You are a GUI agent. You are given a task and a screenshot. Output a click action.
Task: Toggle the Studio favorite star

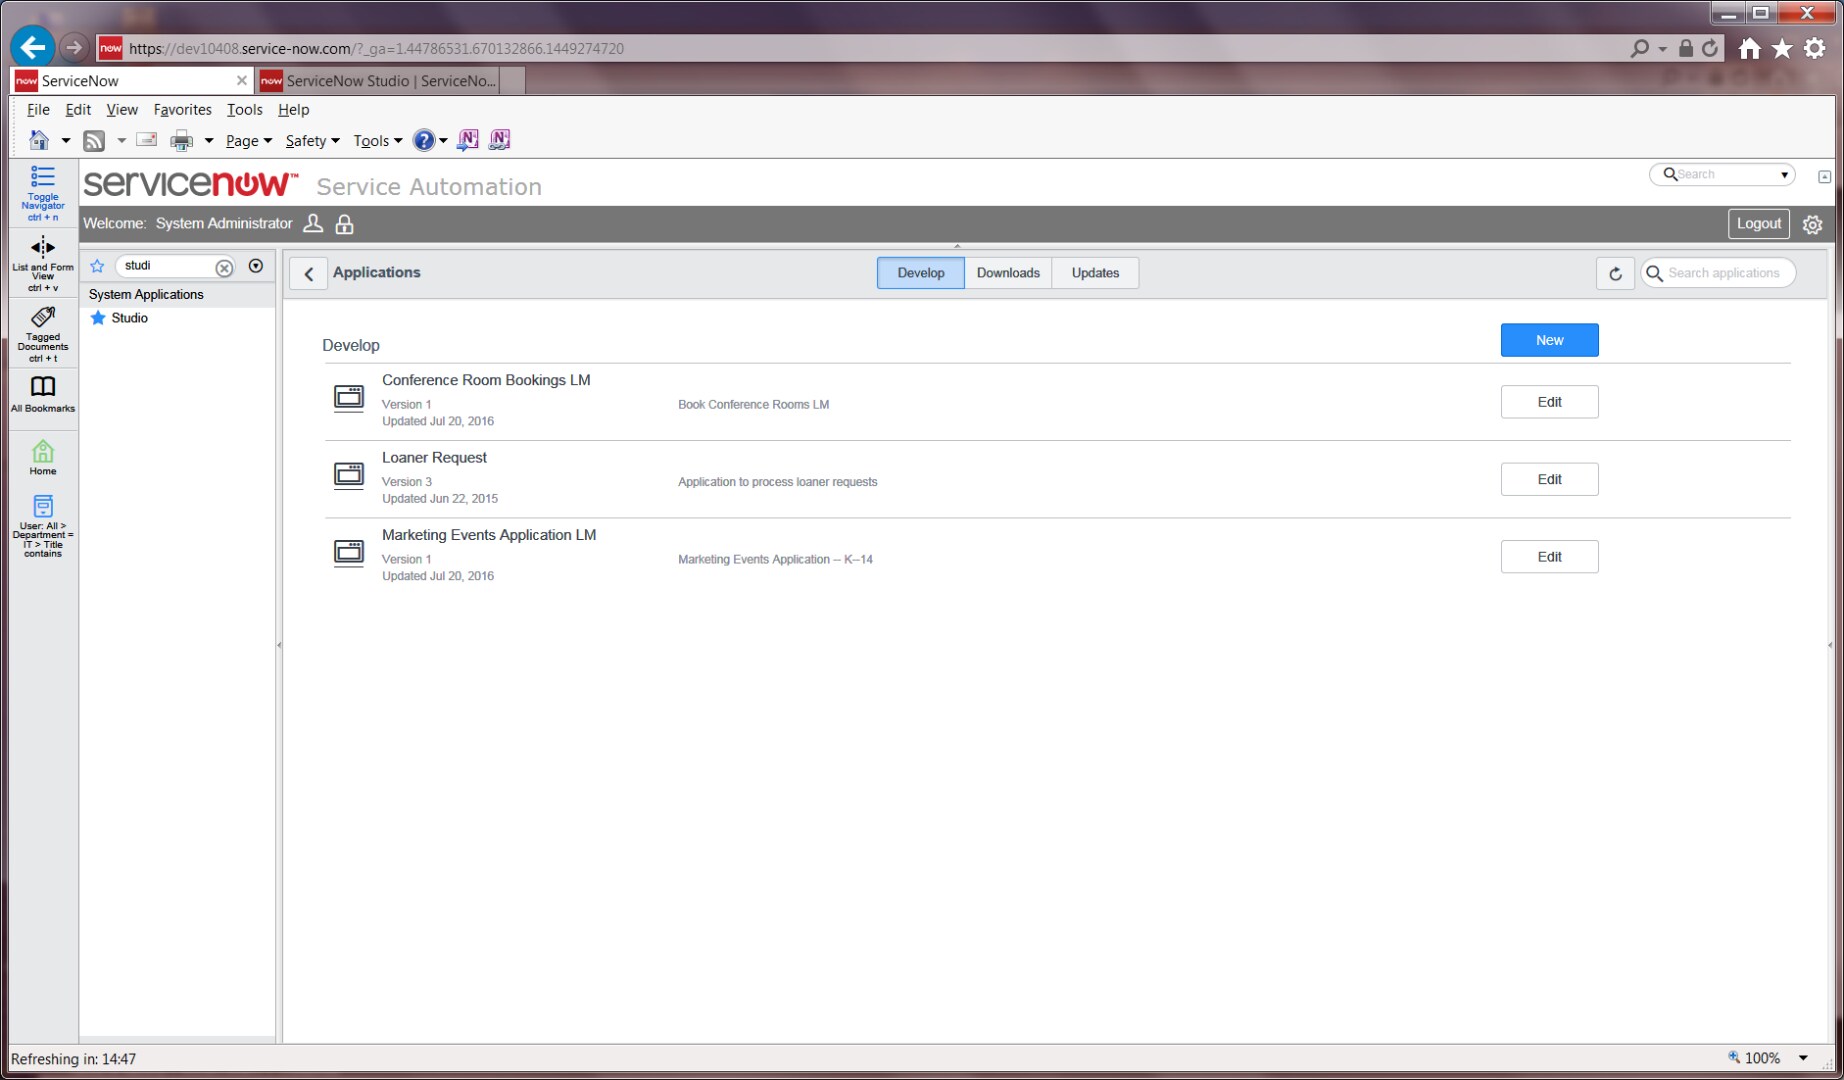point(98,318)
